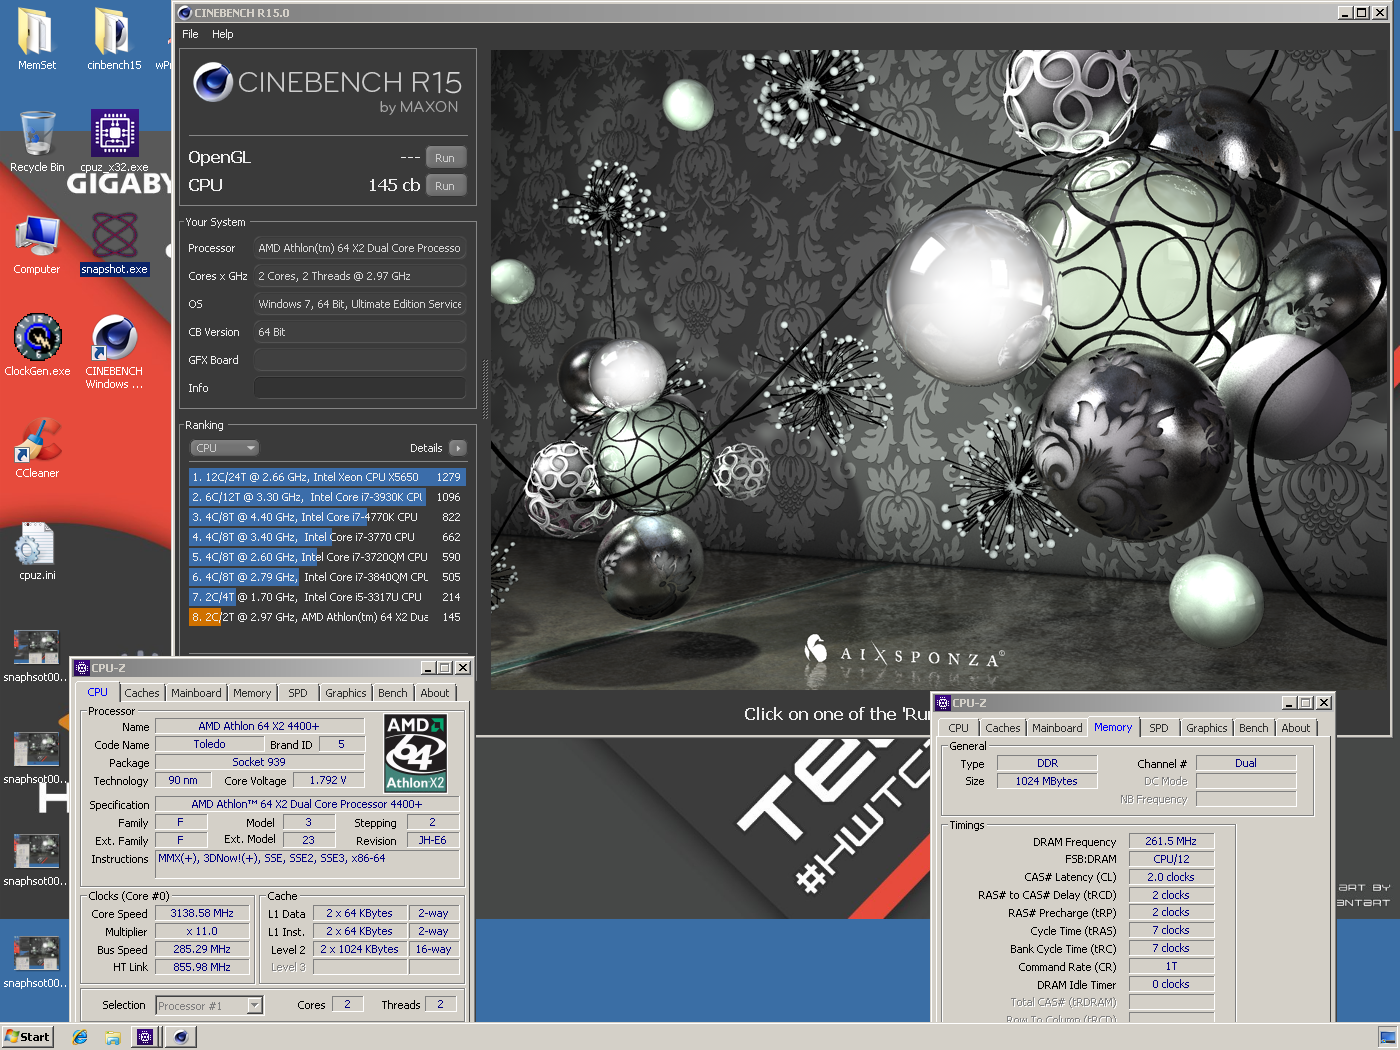Toggle the Ranking Details arrow button

click(x=458, y=448)
